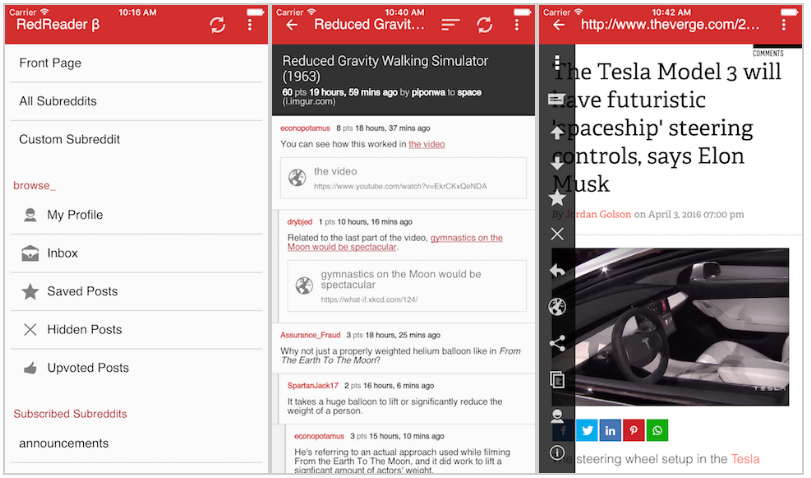Tap econopotamus comment posted 15 hours ago

410,449
